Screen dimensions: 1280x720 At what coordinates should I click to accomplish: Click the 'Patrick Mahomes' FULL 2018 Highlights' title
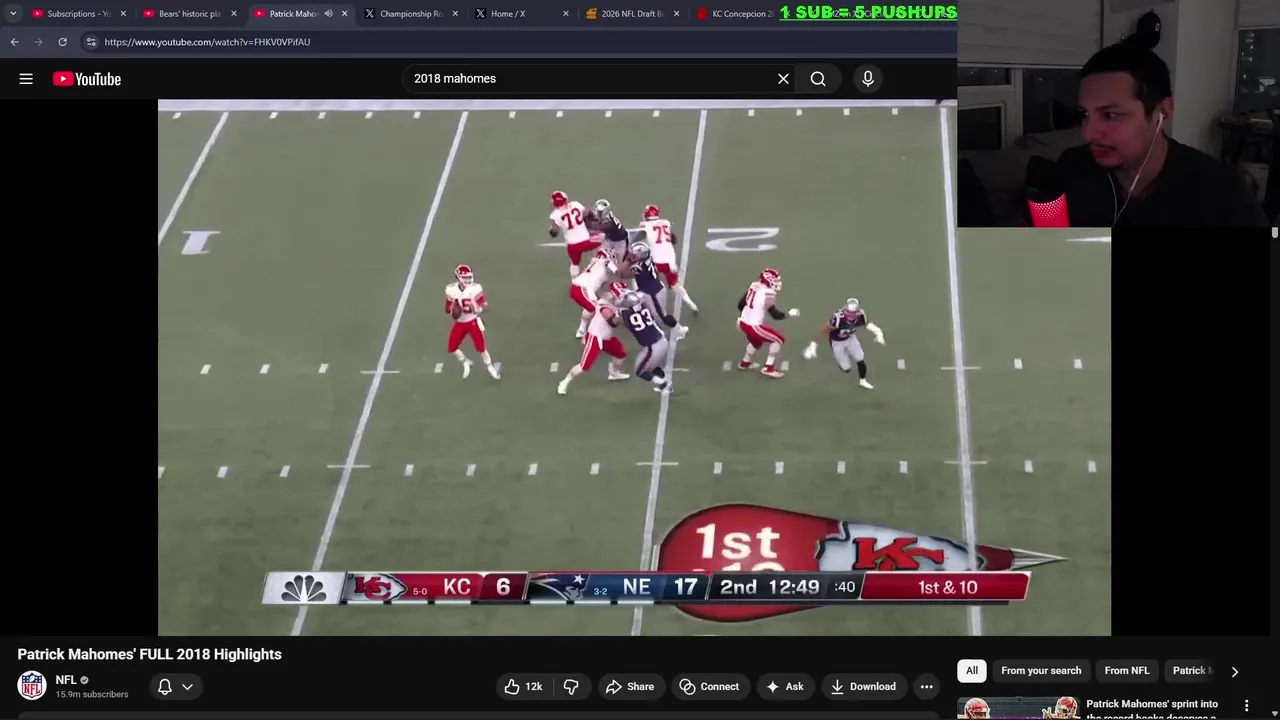coord(149,654)
